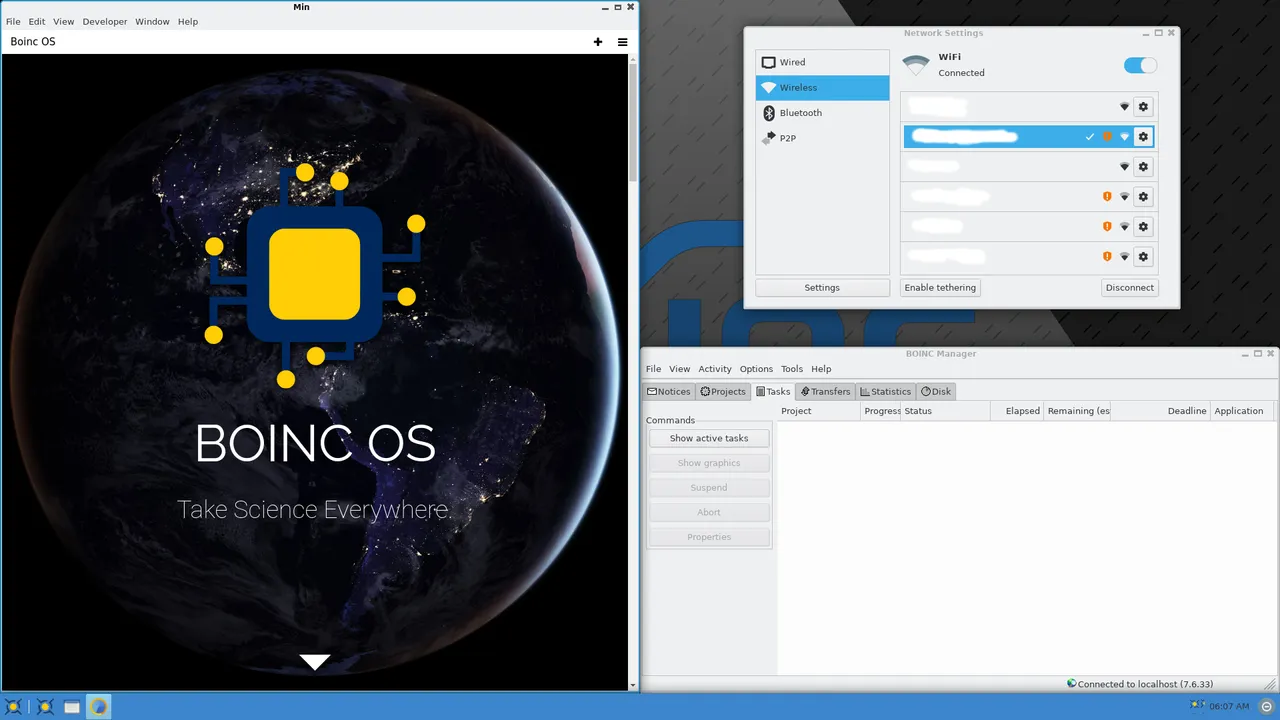This screenshot has width=1280, height=720.
Task: Open the Window menu in Min browser
Action: pyautogui.click(x=152, y=21)
